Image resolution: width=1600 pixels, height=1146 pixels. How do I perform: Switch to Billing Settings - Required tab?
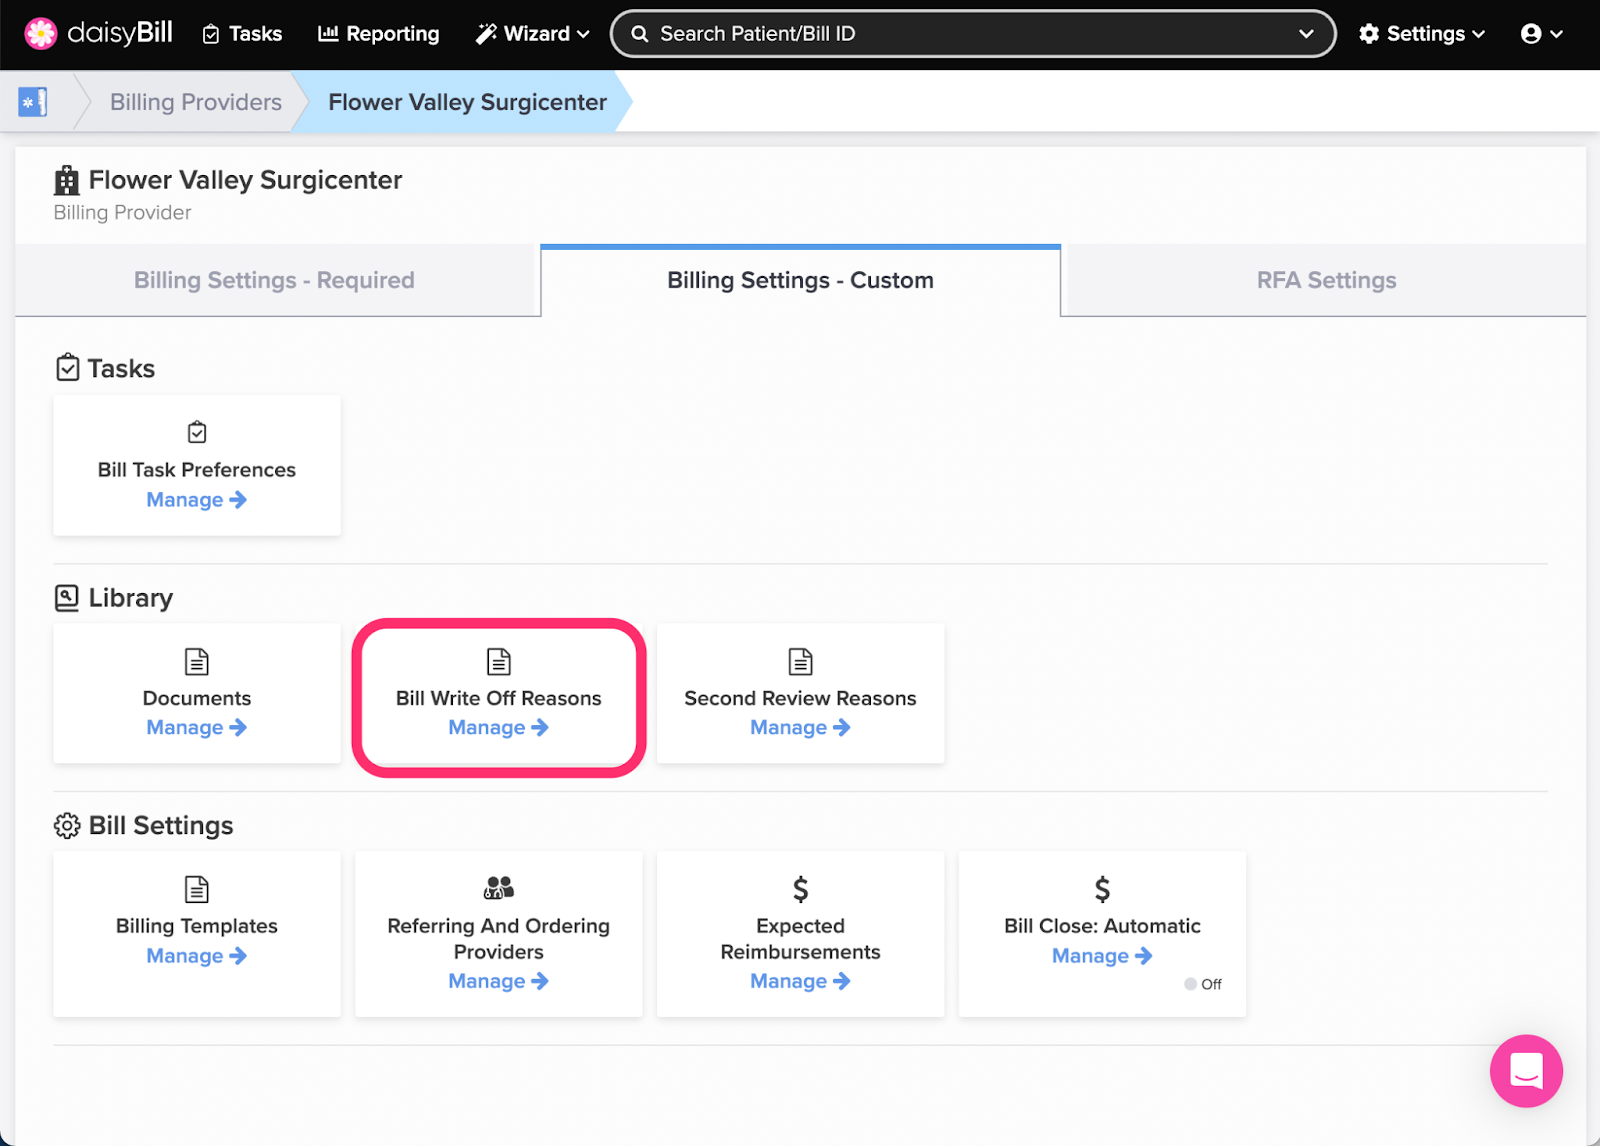[277, 281]
